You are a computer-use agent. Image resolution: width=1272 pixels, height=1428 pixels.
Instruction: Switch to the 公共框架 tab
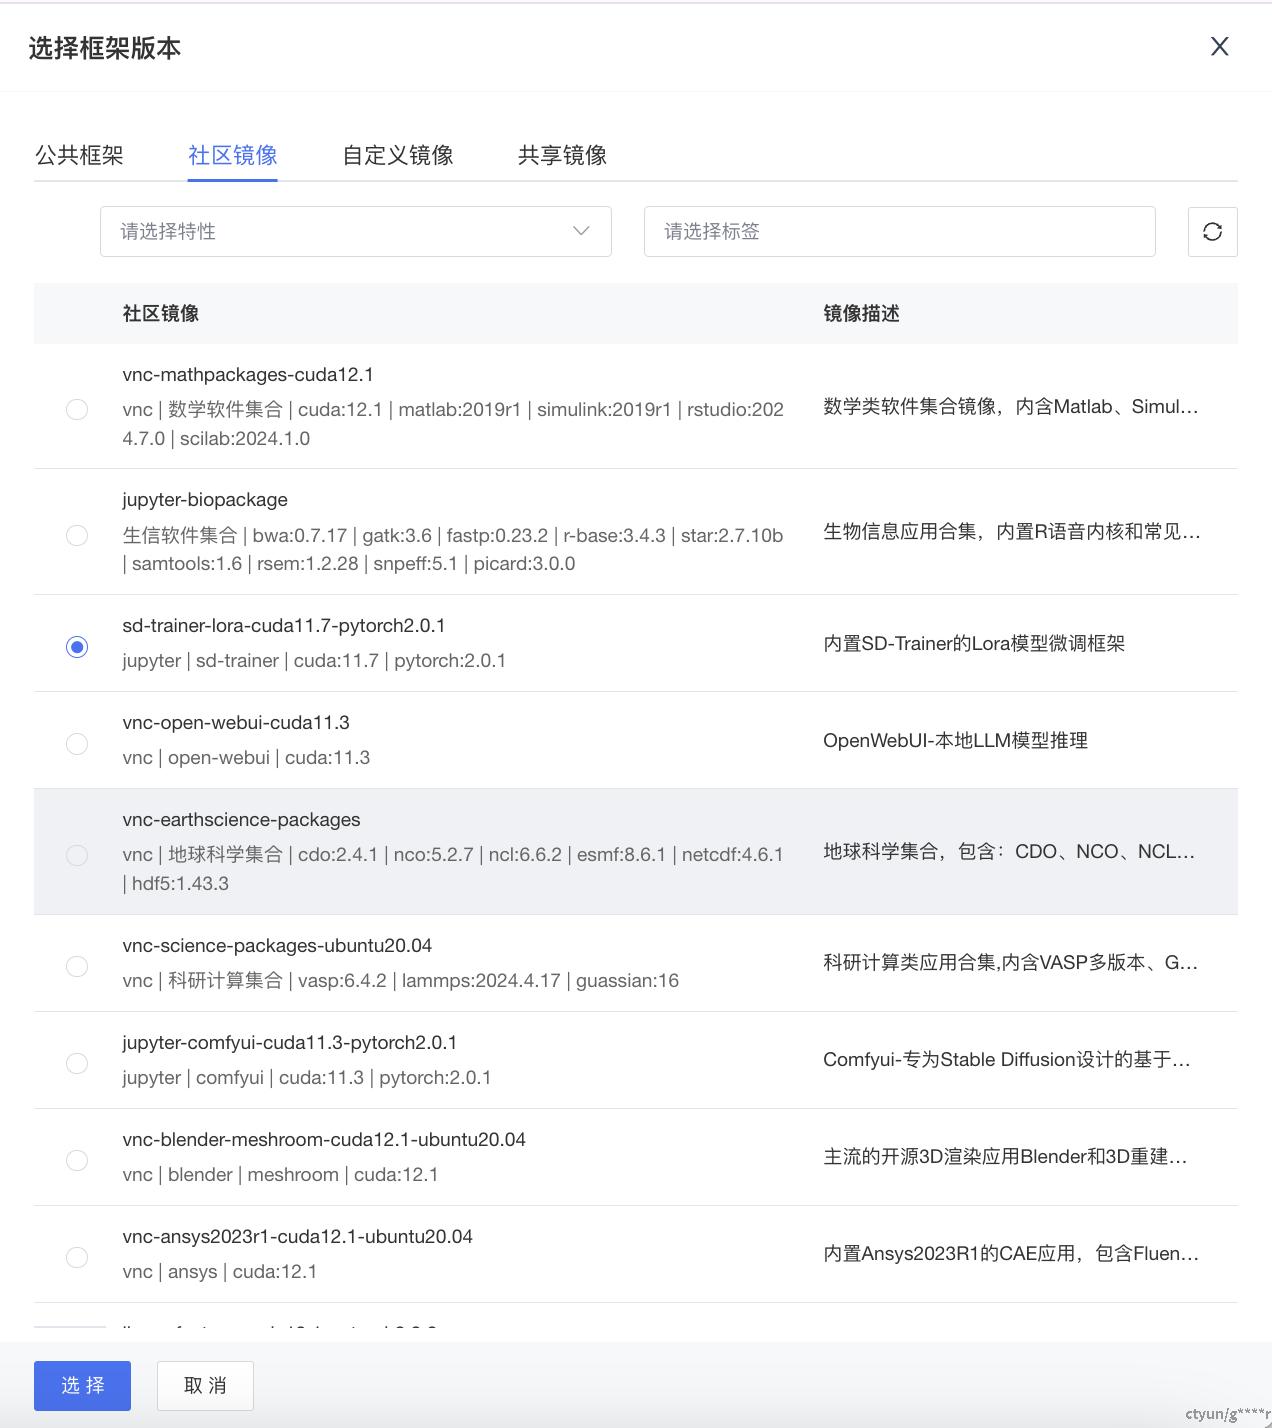[x=79, y=155]
